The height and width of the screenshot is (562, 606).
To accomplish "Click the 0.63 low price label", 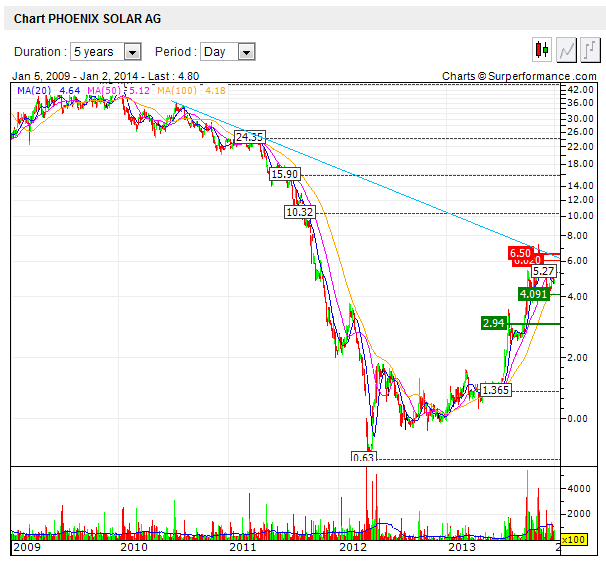I will (x=363, y=456).
